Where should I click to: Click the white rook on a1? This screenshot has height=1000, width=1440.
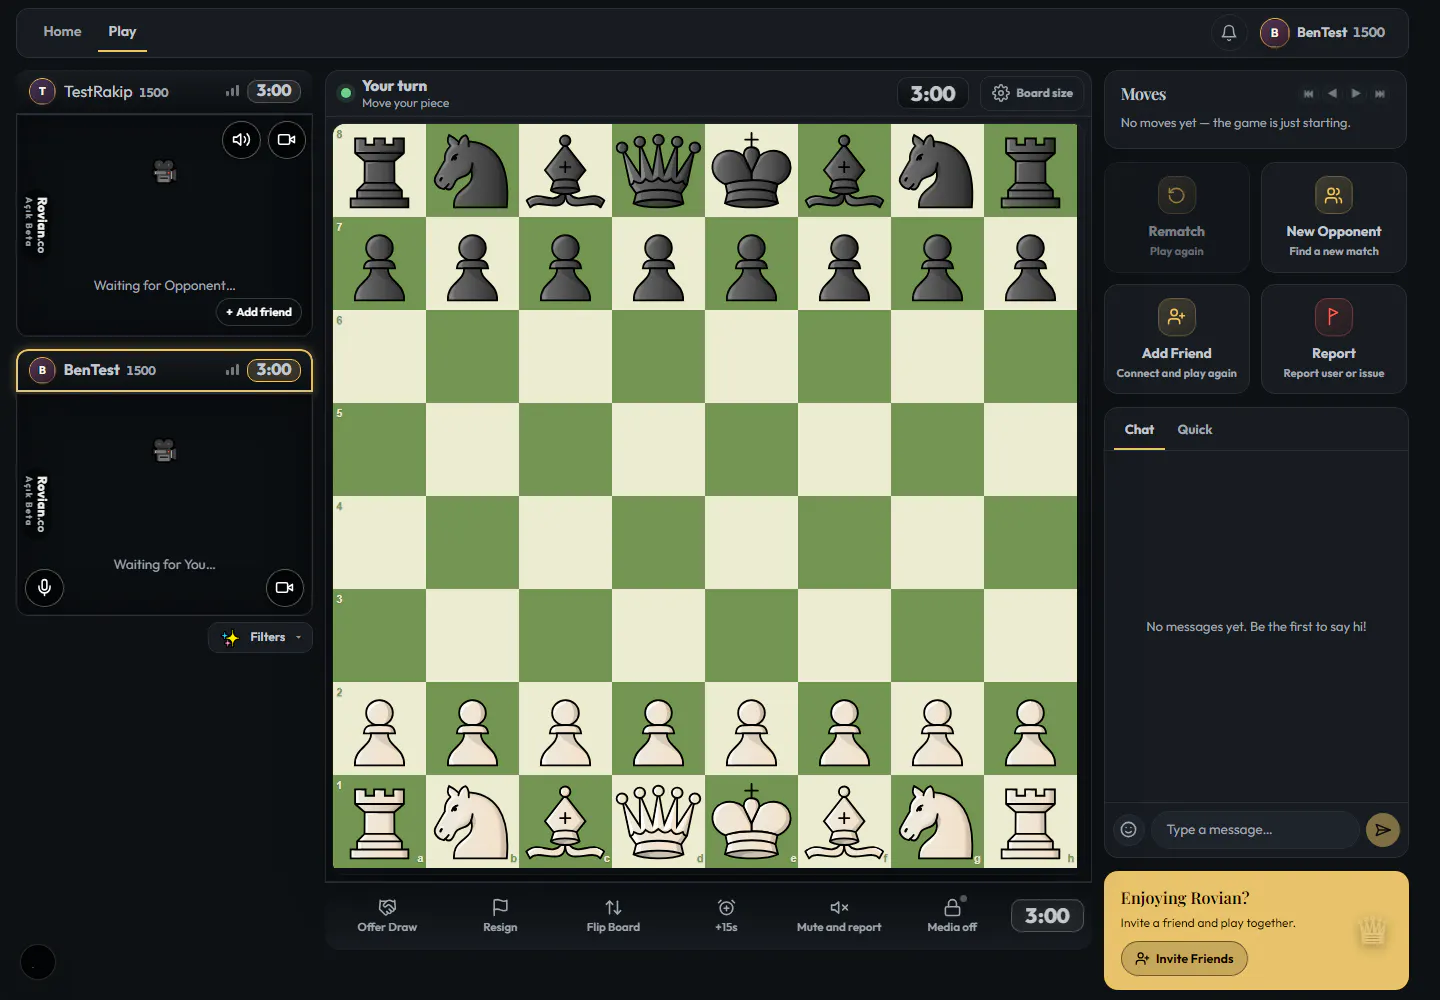coord(379,822)
